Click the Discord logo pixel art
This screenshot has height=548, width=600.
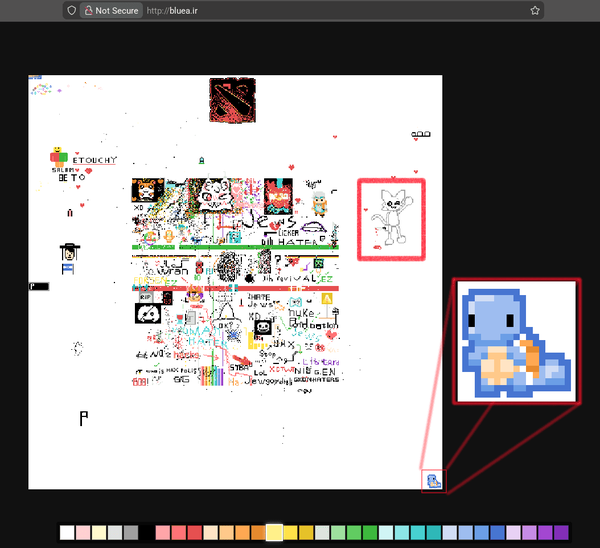pyautogui.click(x=148, y=313)
